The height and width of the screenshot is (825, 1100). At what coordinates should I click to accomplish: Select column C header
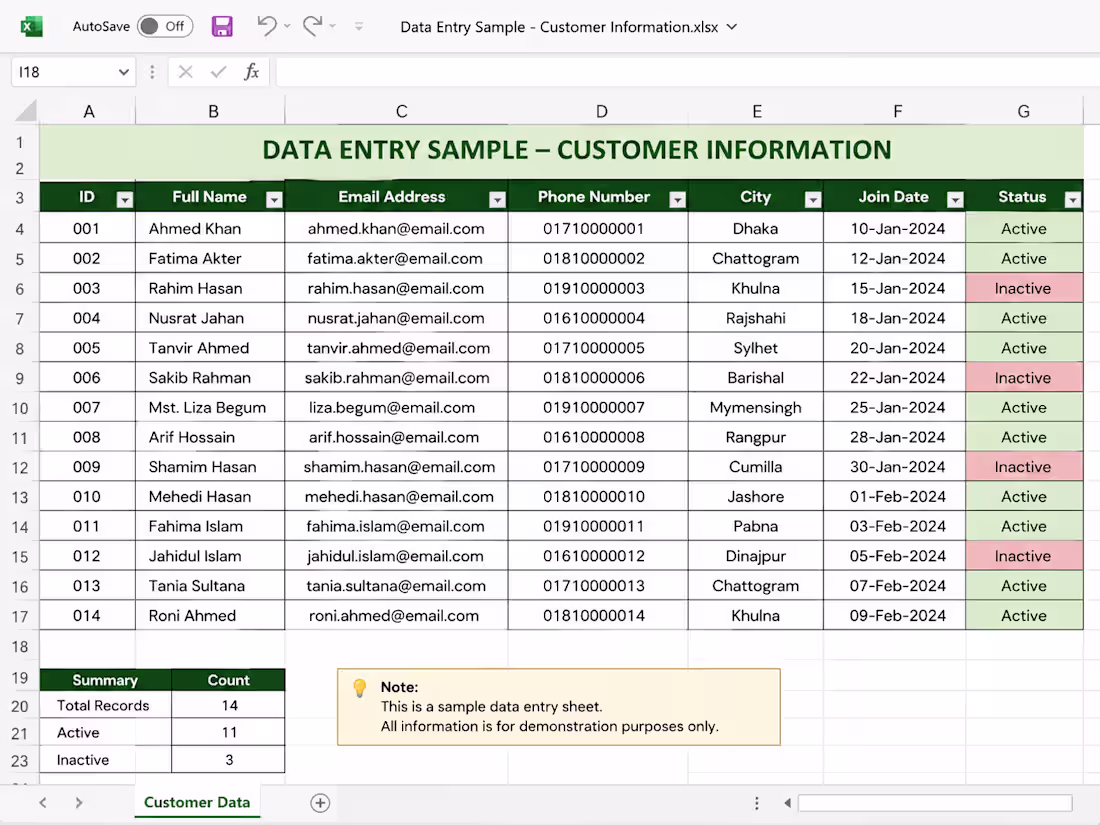pyautogui.click(x=397, y=111)
